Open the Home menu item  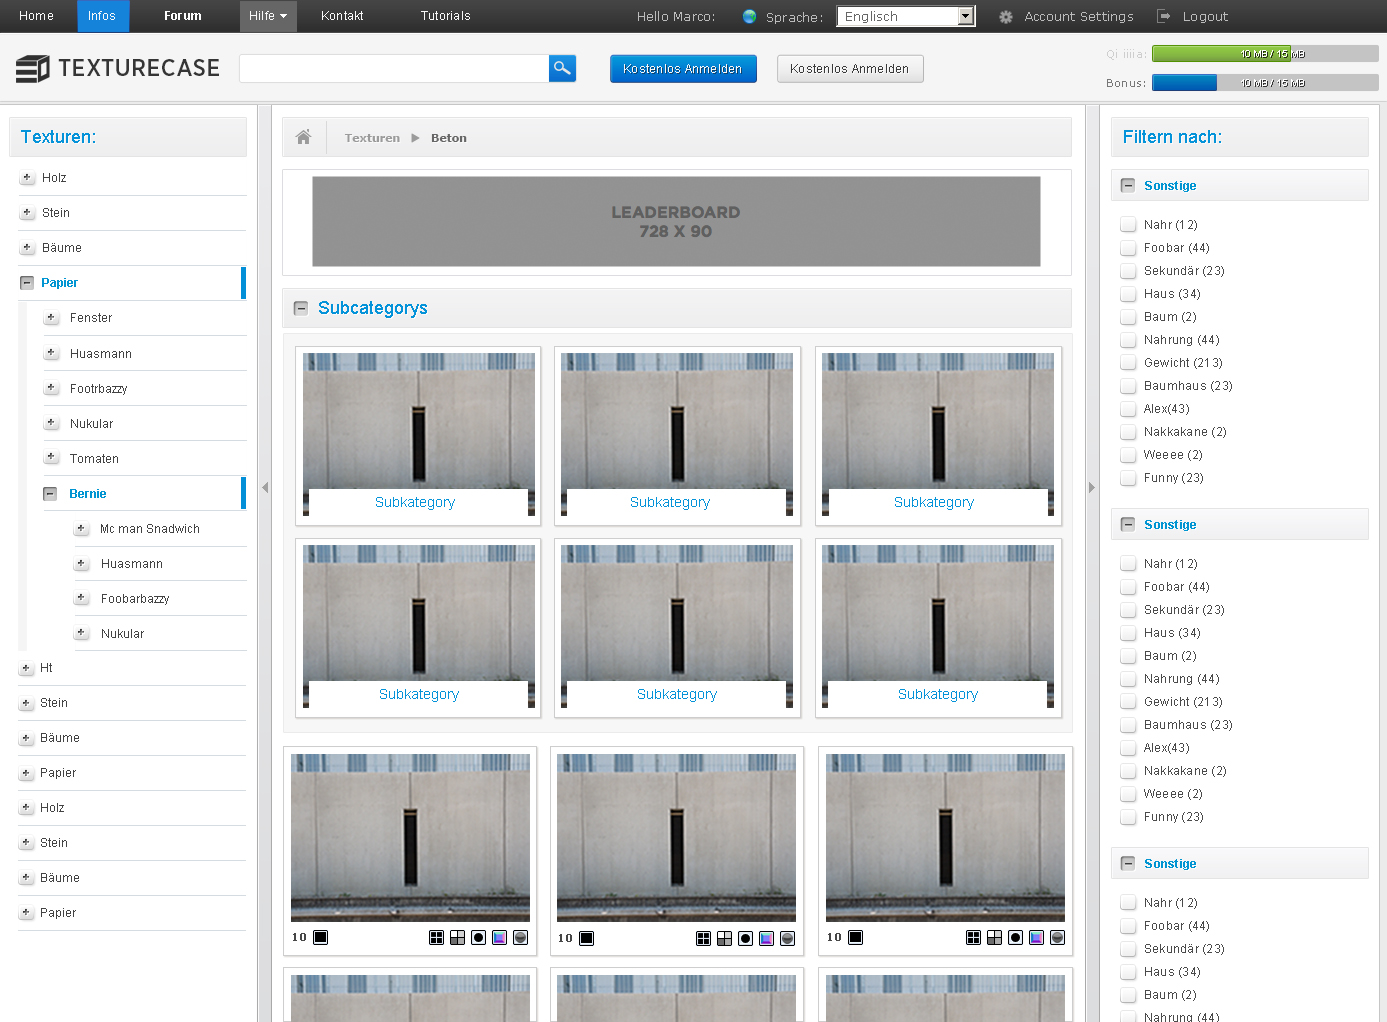coord(37,16)
